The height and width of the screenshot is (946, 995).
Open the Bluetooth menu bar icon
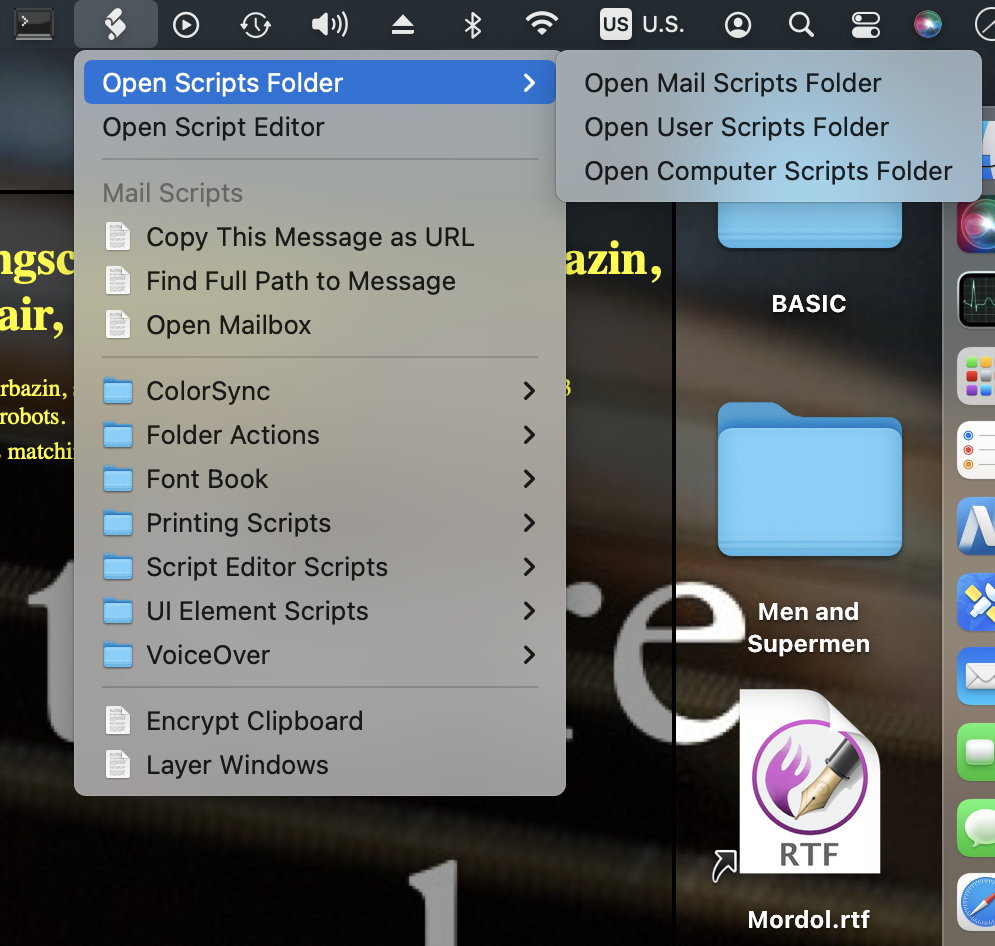click(x=473, y=24)
